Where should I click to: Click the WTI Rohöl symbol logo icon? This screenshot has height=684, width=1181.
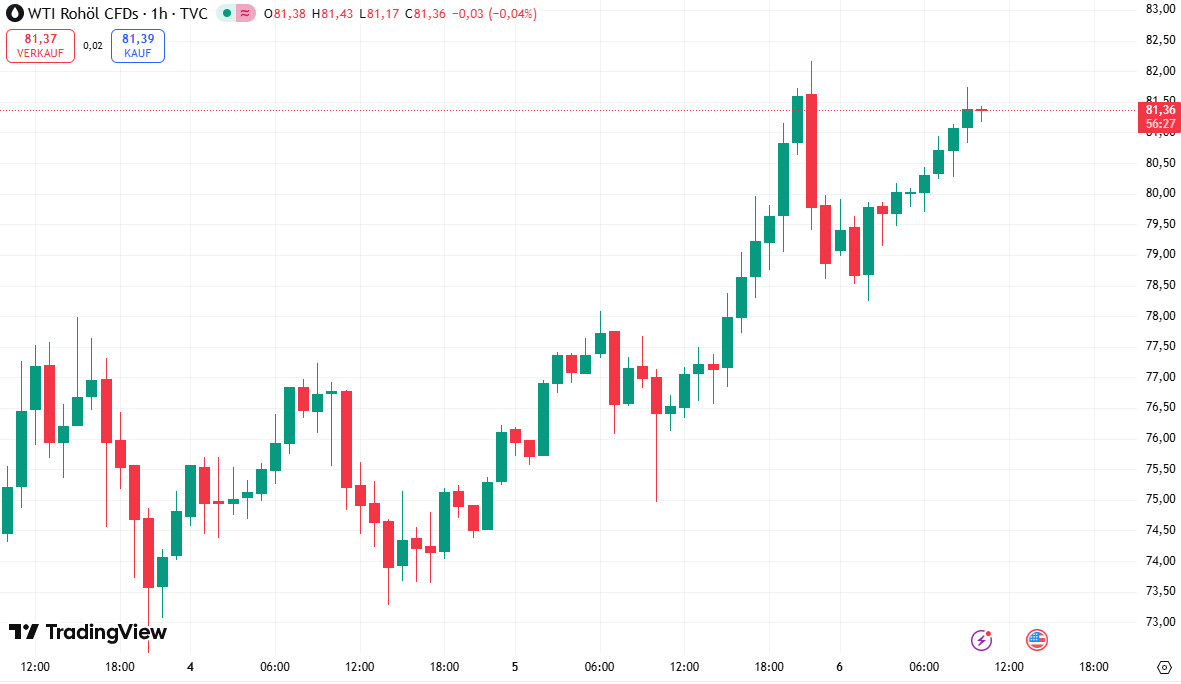(x=14, y=13)
